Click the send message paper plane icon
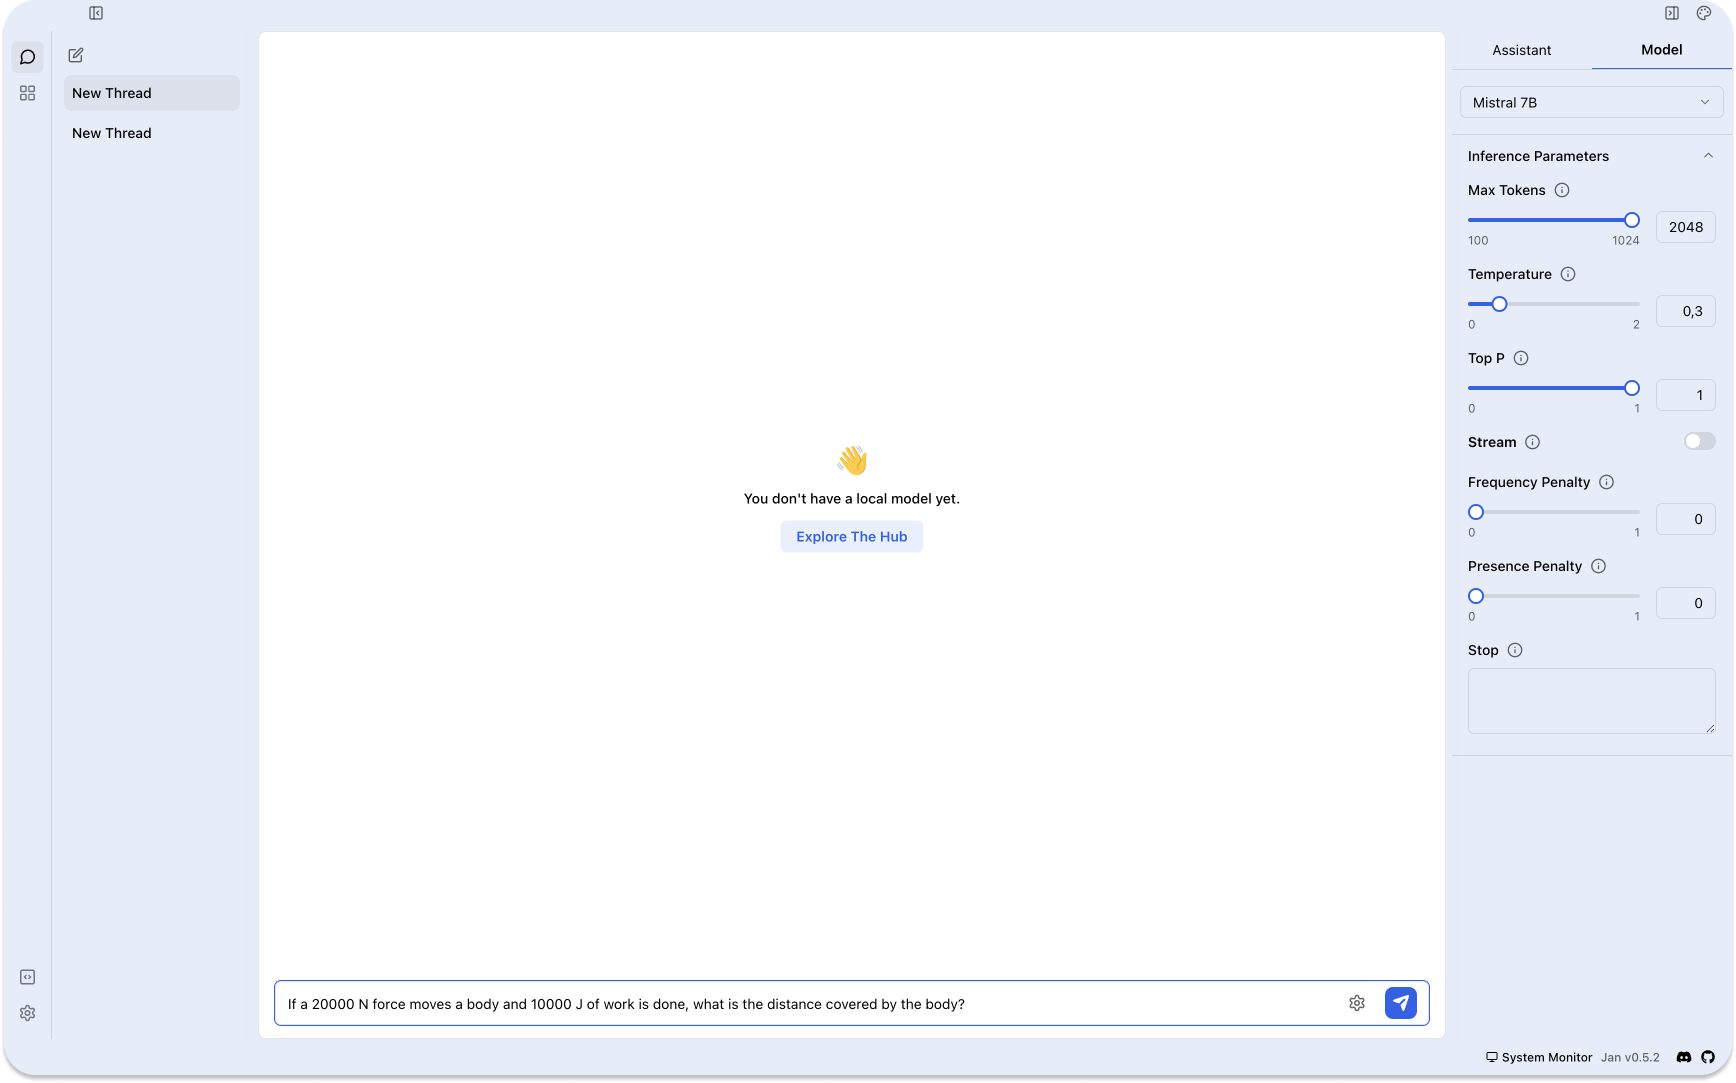This screenshot has height=1083, width=1736. click(x=1400, y=1003)
